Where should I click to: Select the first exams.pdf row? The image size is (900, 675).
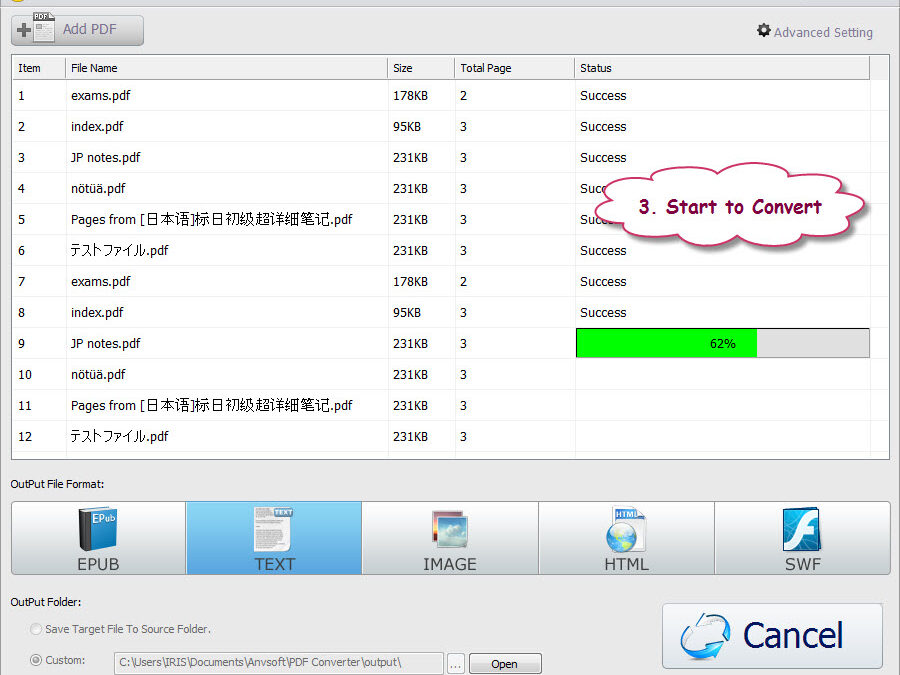(100, 96)
